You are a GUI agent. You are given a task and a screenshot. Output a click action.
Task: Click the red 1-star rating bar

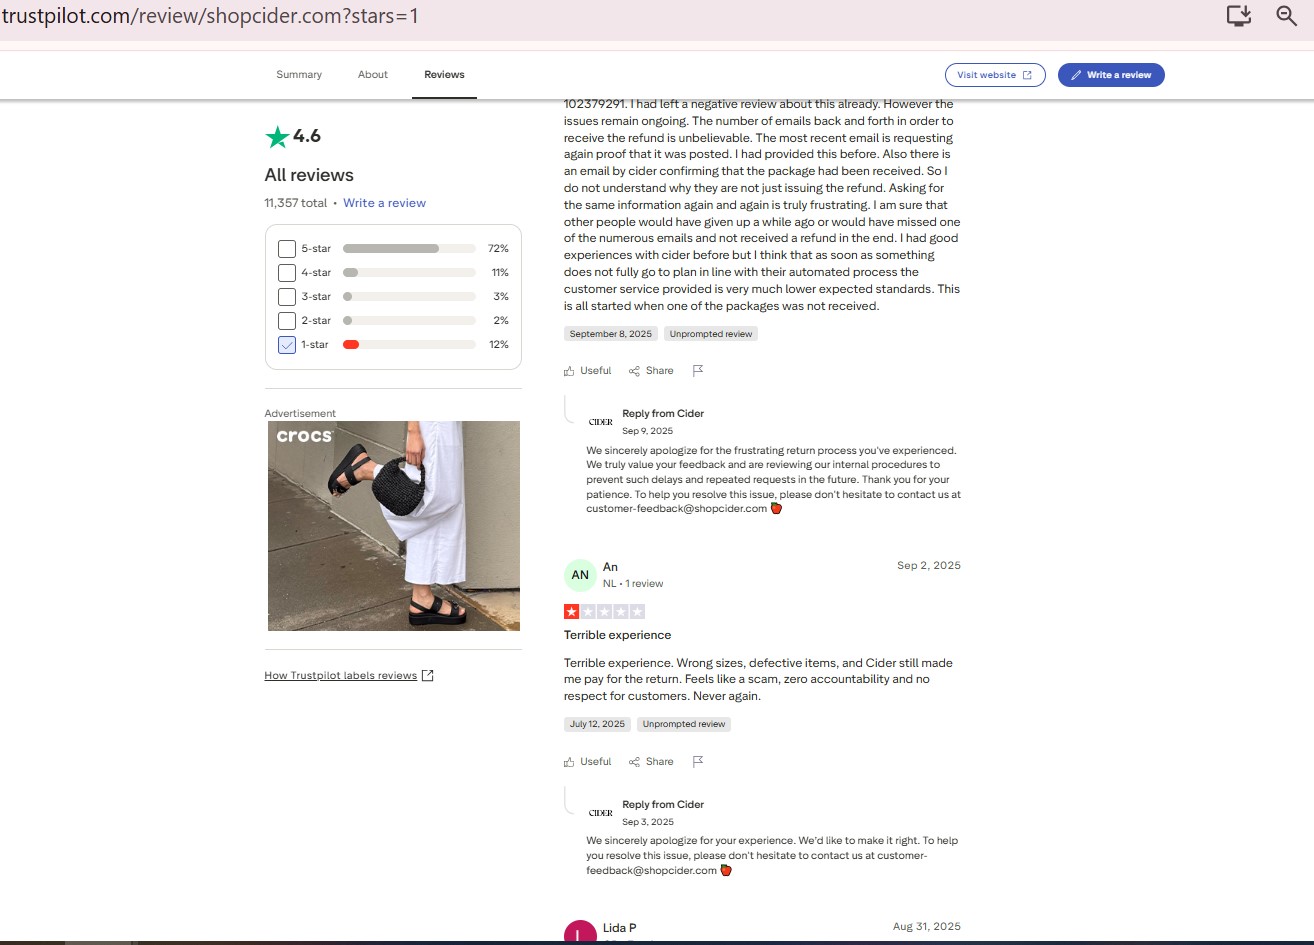409,344
